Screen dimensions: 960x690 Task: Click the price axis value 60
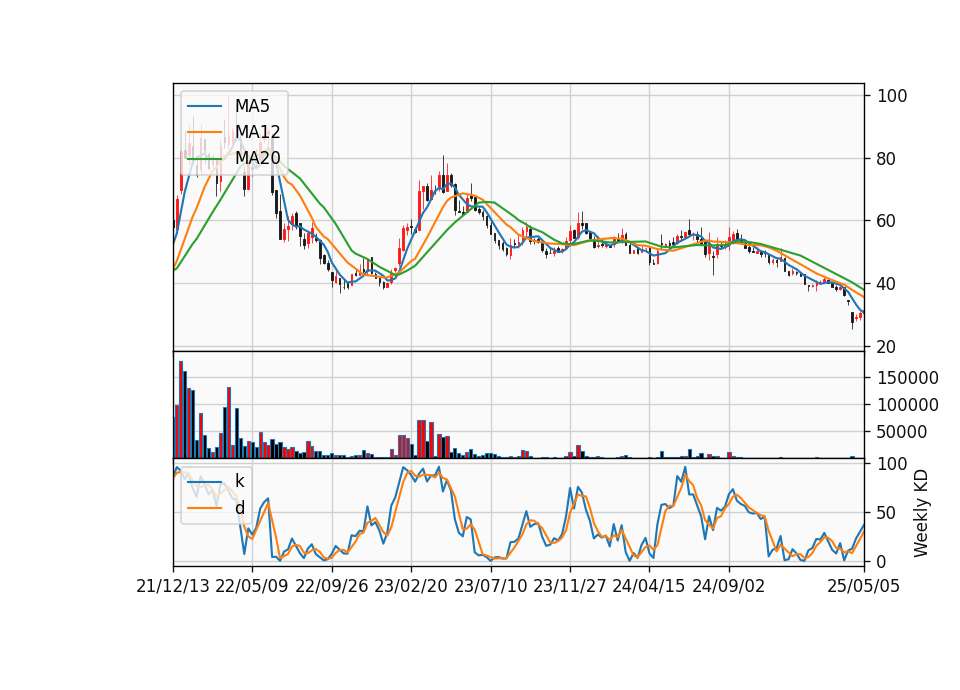[887, 221]
